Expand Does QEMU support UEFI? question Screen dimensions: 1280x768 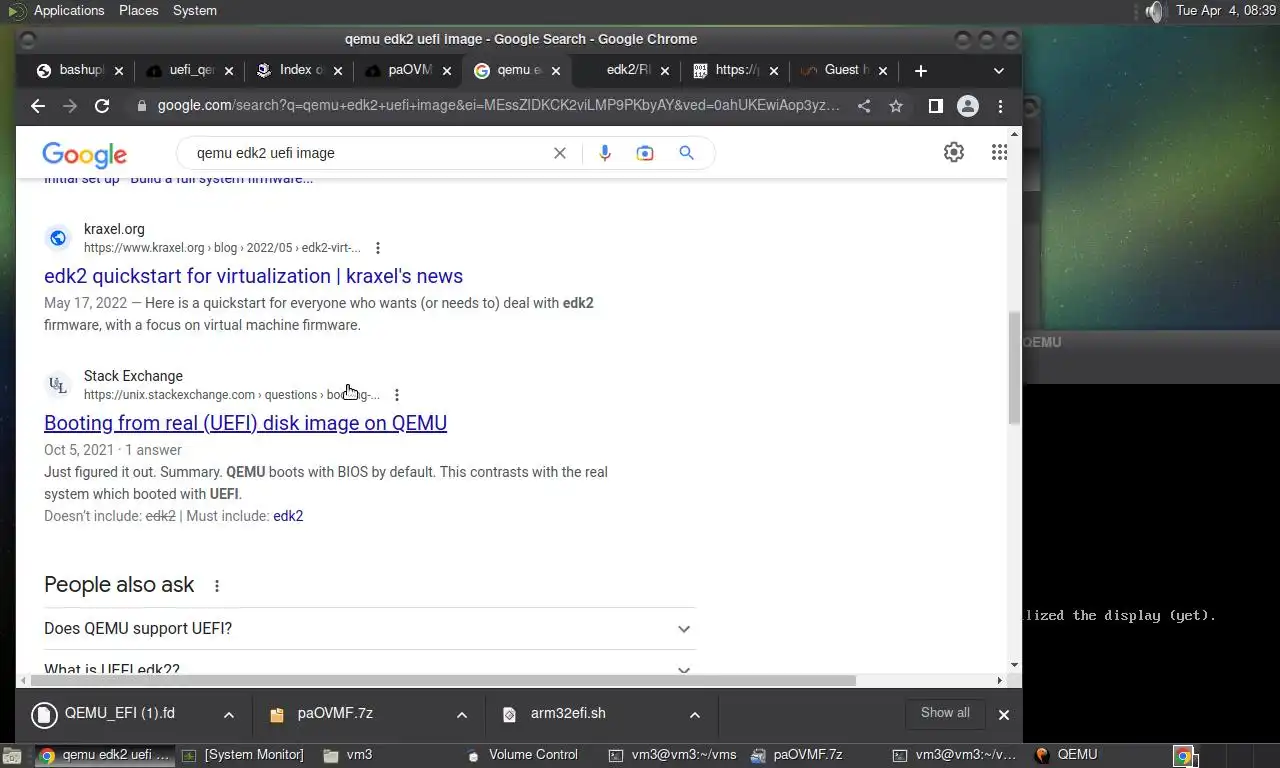(x=369, y=629)
